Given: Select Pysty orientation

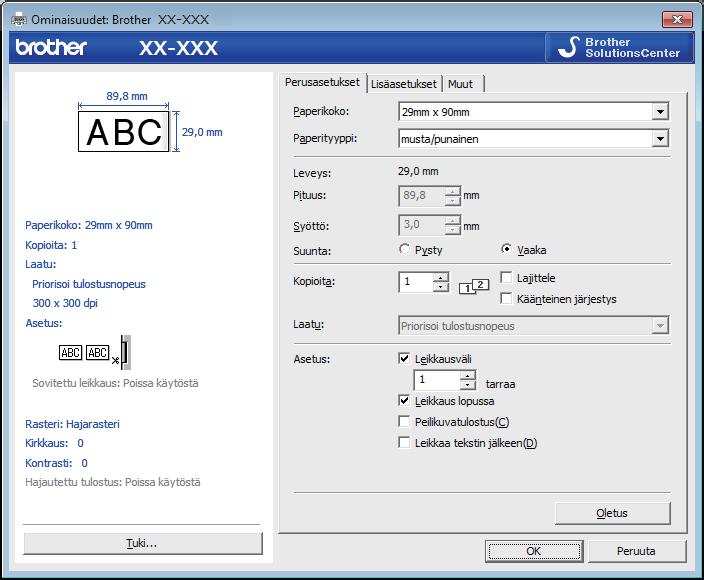Looking at the screenshot, I should [404, 249].
